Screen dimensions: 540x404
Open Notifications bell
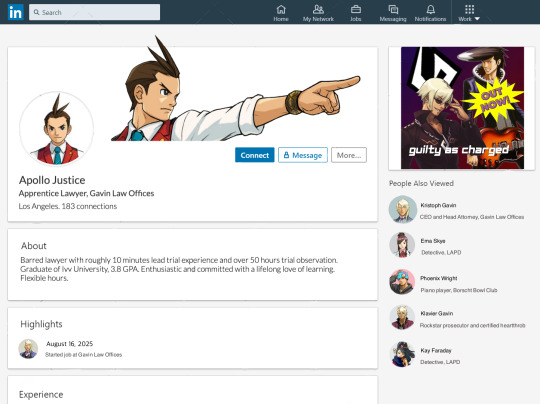point(430,13)
